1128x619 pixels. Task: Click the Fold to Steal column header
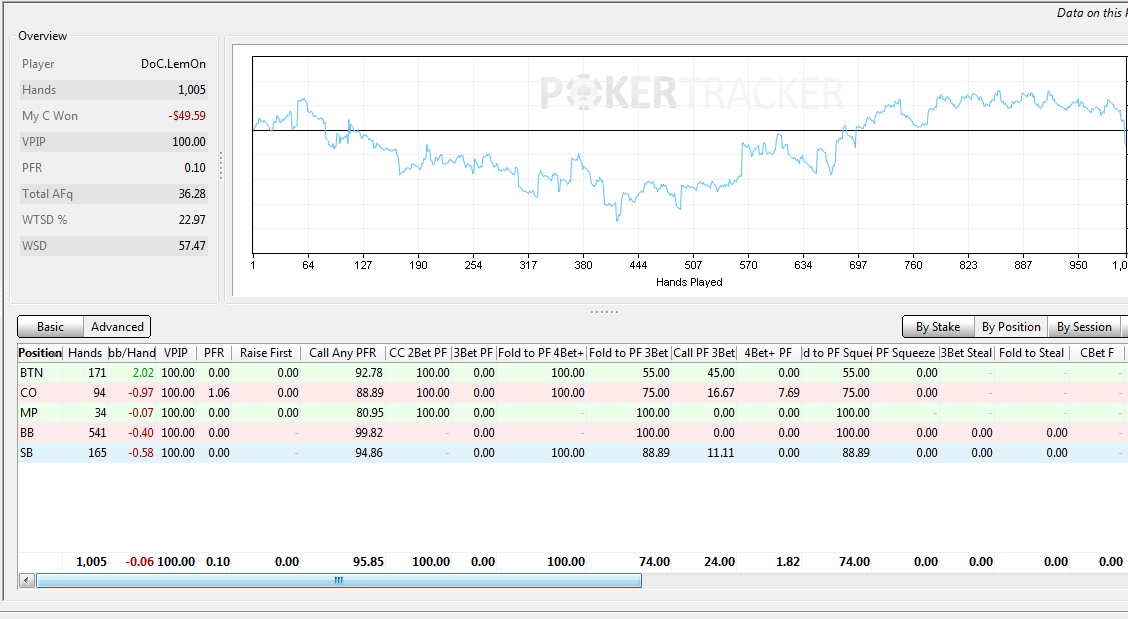1031,353
